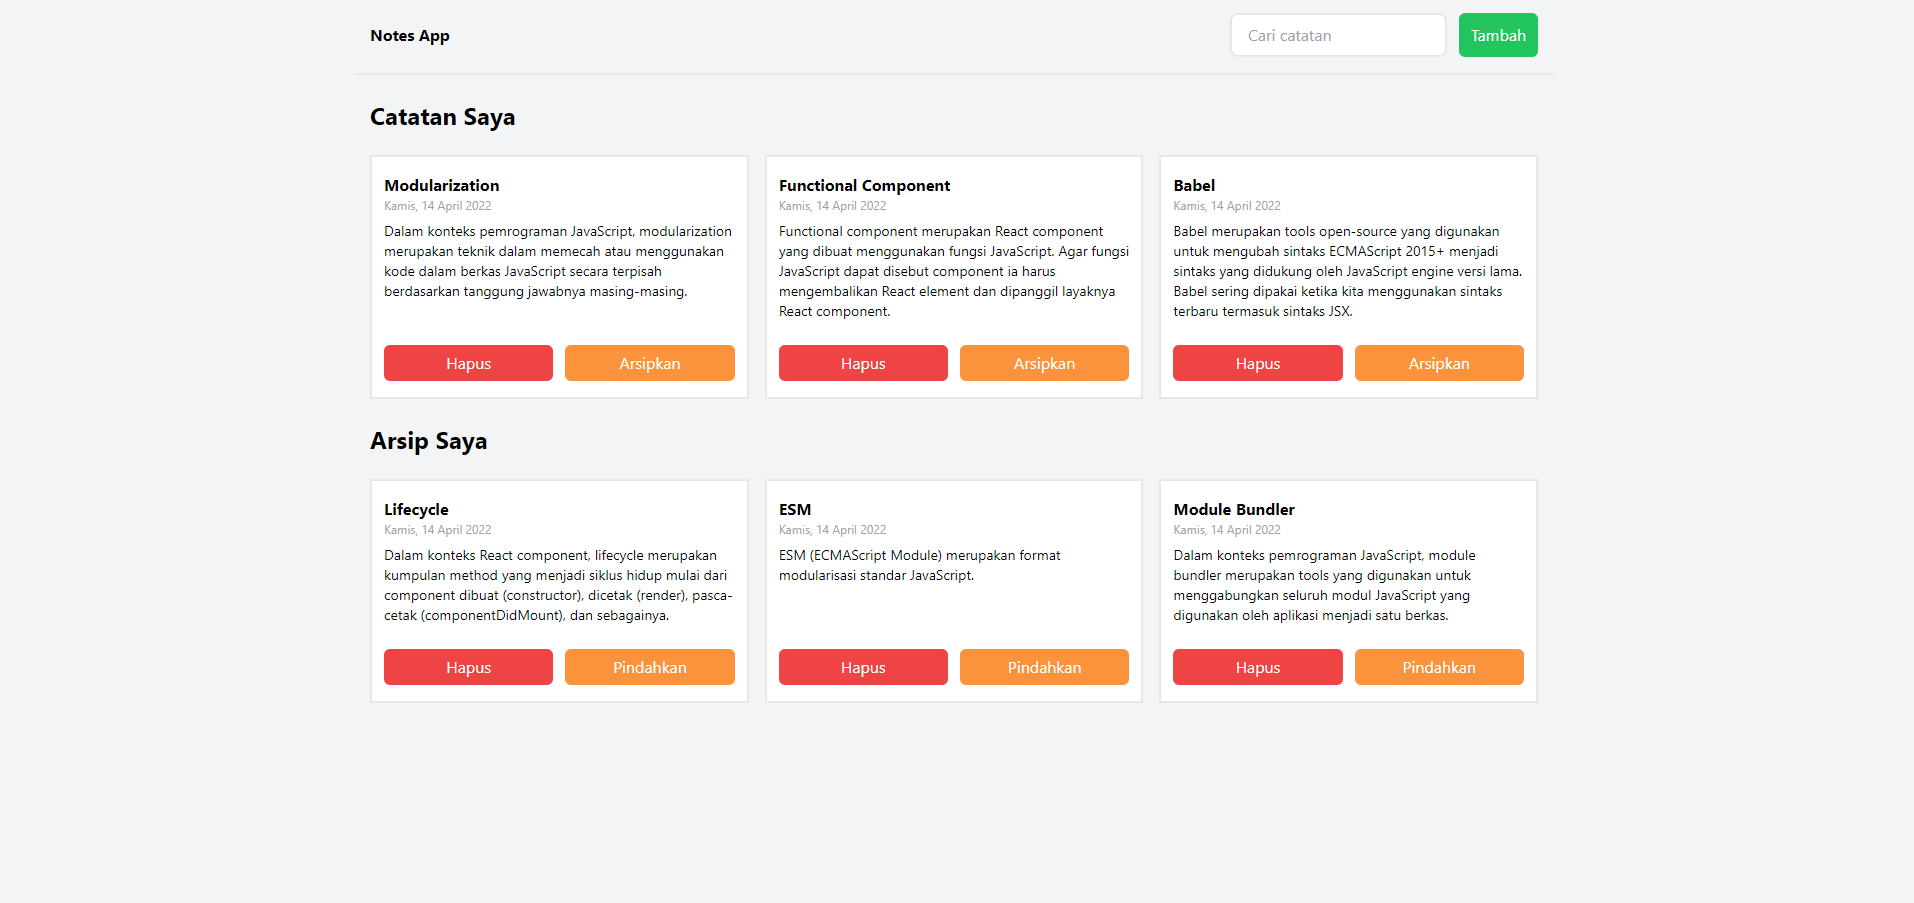The width and height of the screenshot is (1914, 903).
Task: Focus the Cari catatan search field
Action: [1337, 35]
